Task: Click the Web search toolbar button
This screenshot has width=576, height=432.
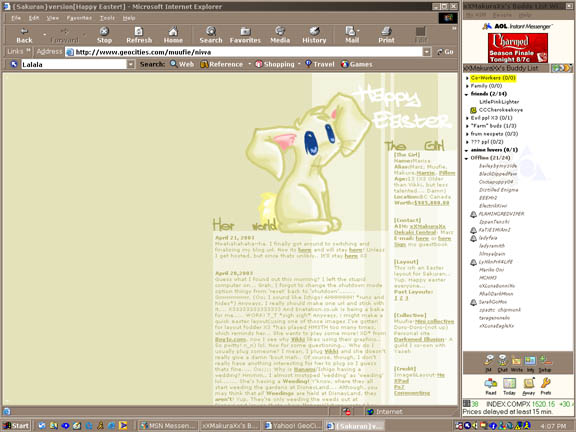Action: pyautogui.click(x=182, y=64)
